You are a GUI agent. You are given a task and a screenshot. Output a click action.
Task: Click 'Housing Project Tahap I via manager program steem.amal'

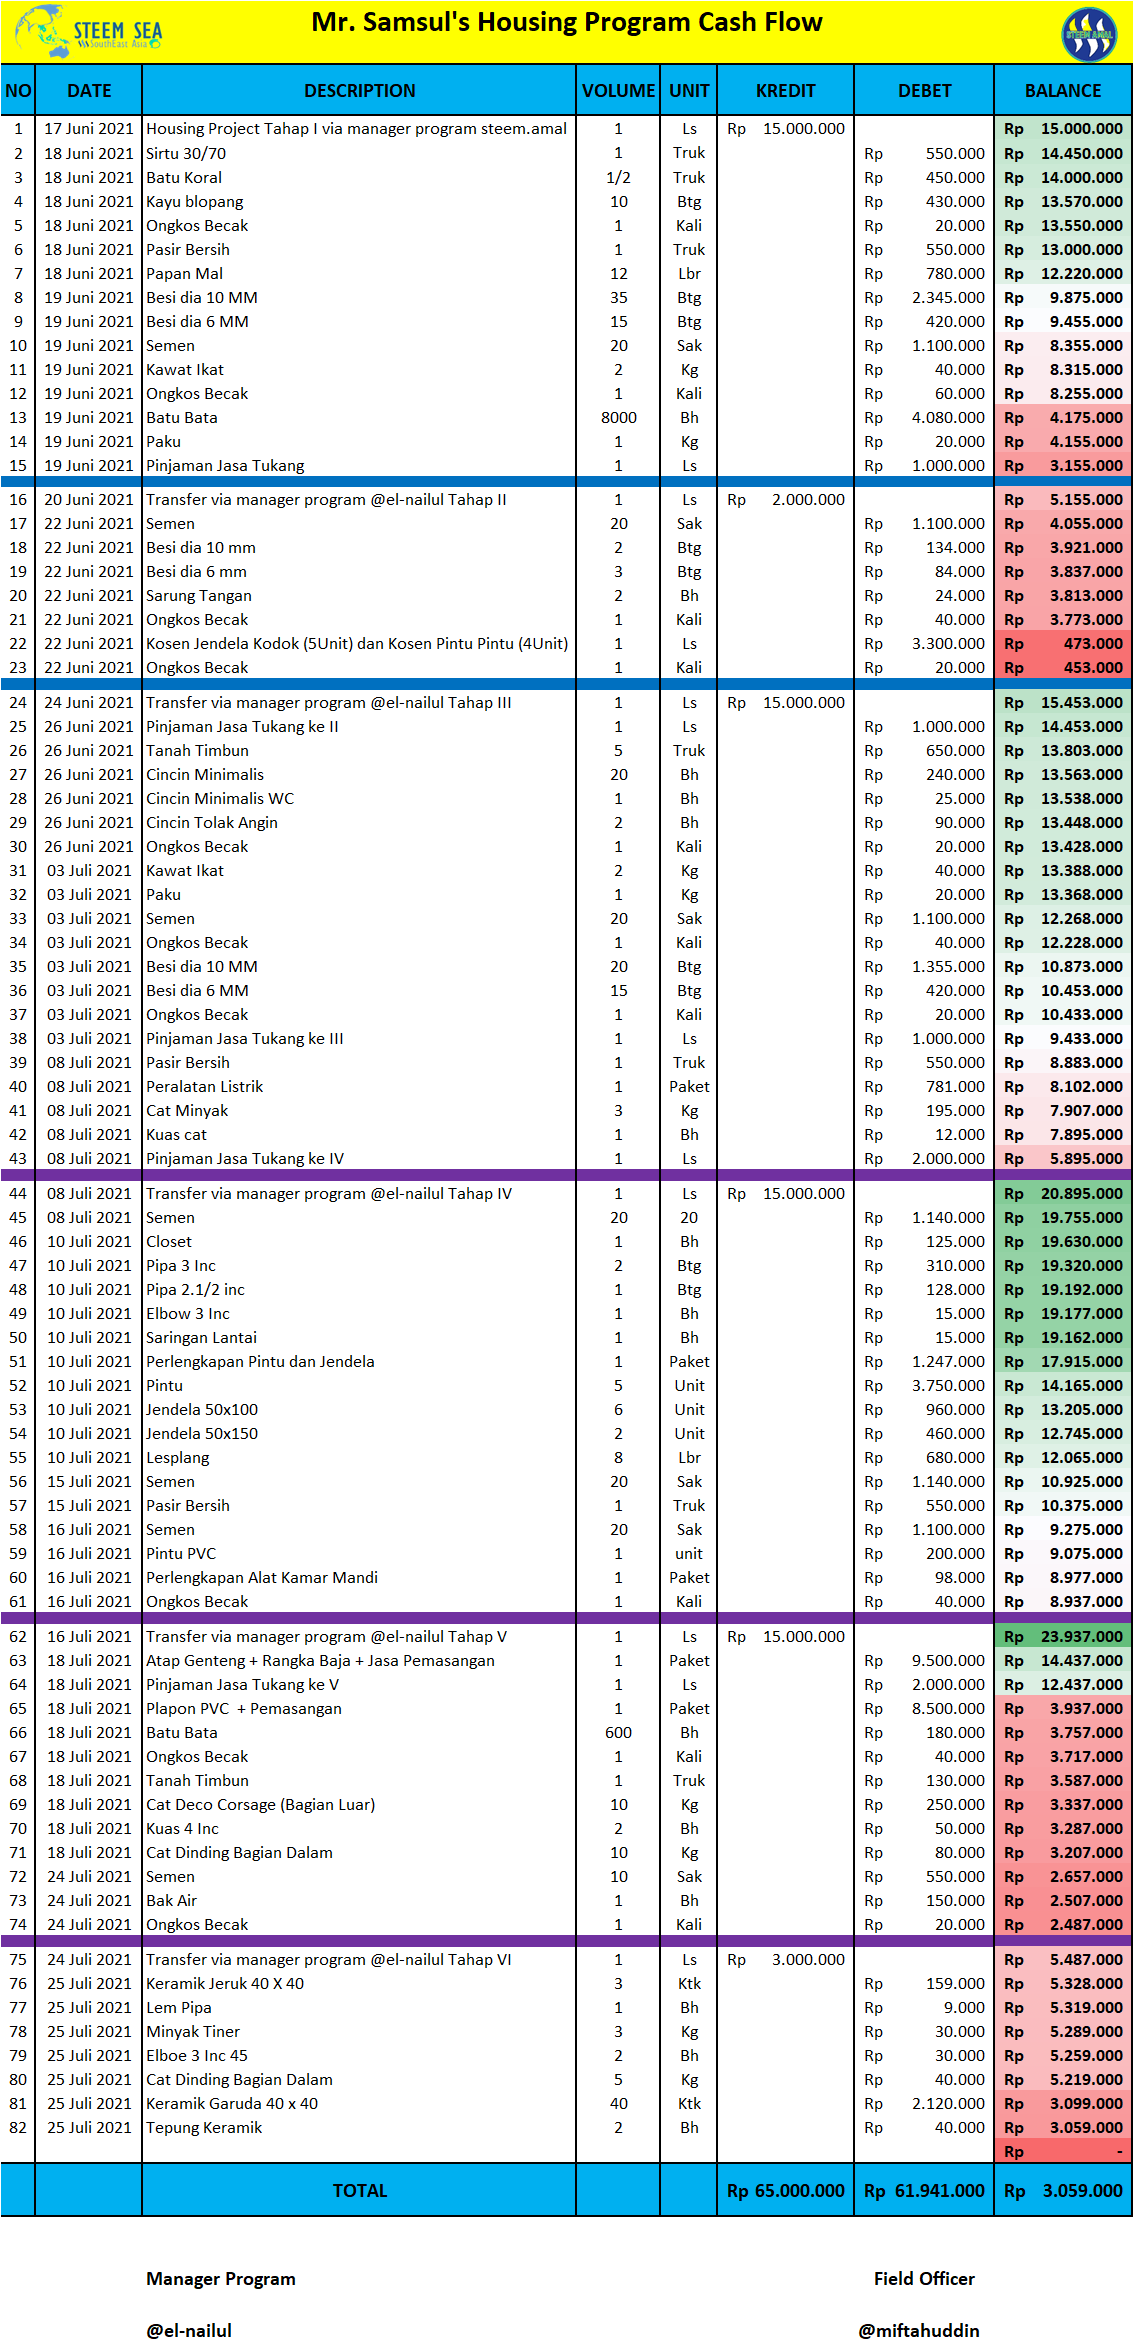click(356, 129)
